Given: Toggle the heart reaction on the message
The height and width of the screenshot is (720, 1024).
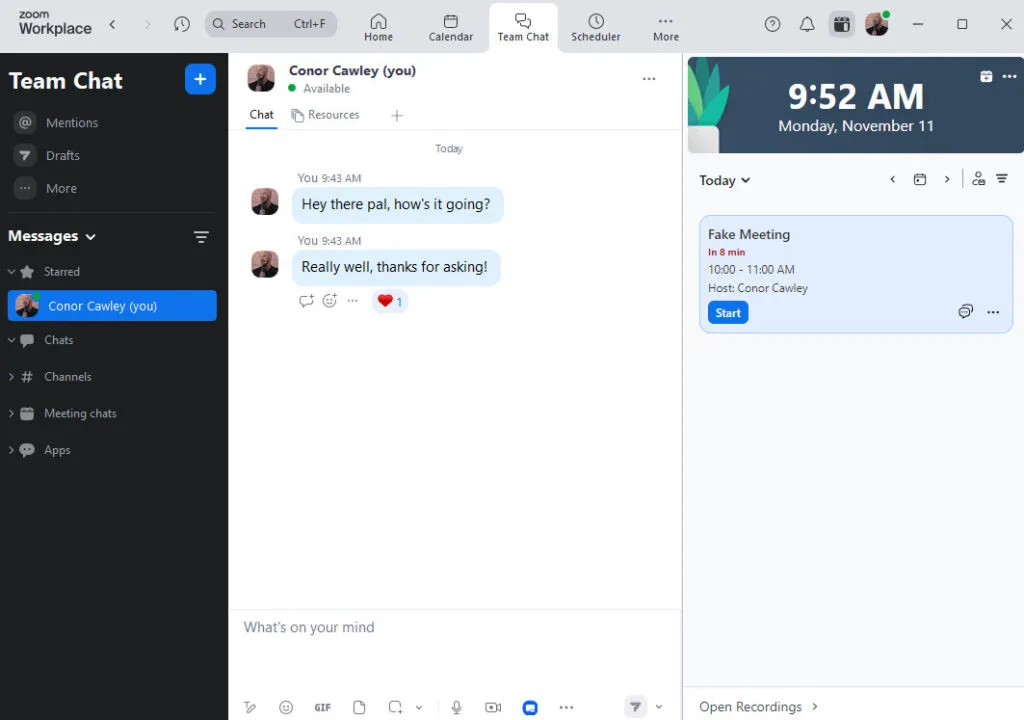Looking at the screenshot, I should [389, 301].
